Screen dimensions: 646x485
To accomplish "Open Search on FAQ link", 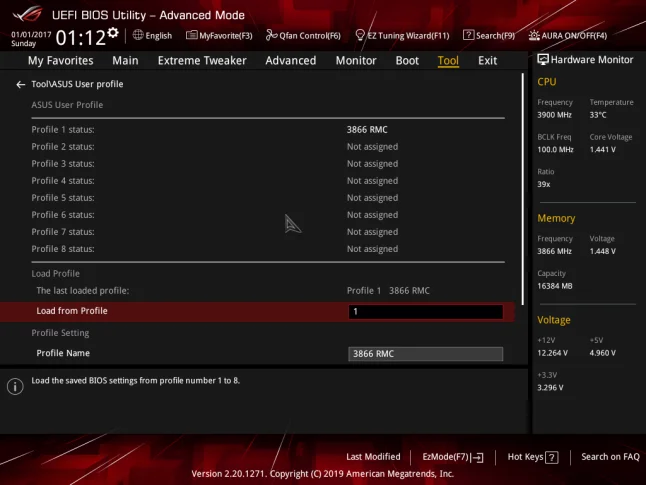I will click(610, 457).
